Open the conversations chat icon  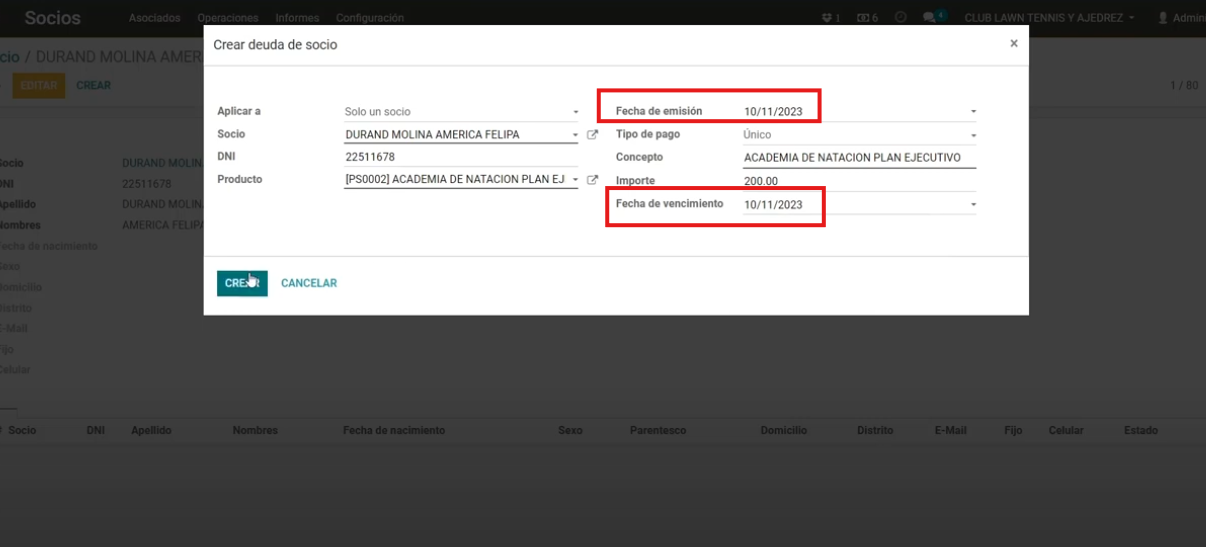[934, 17]
